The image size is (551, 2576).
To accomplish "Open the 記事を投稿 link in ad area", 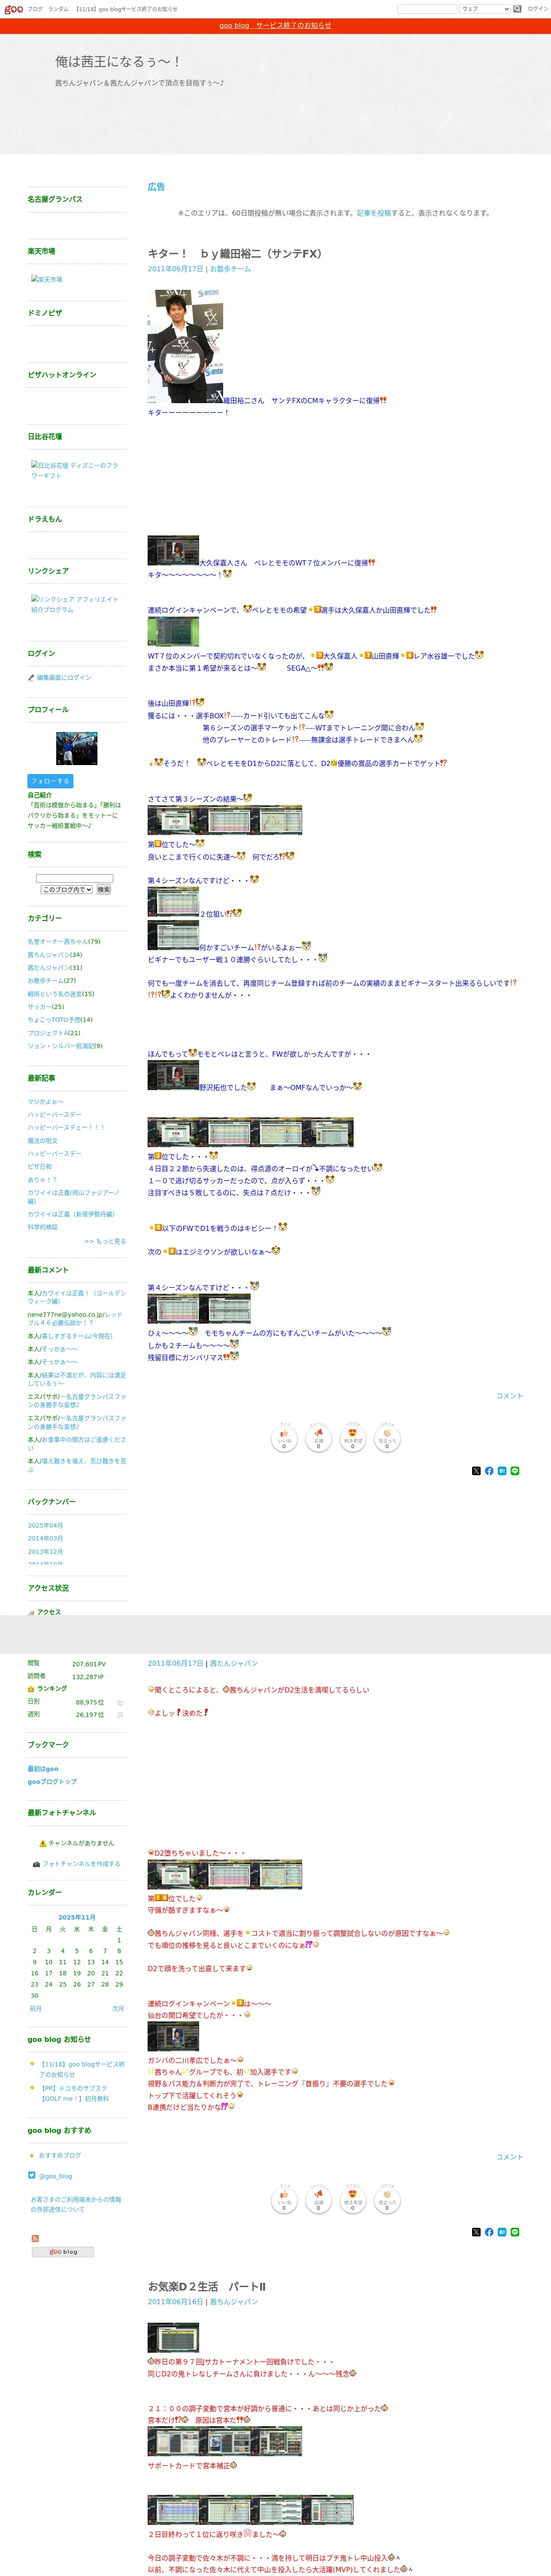I will click(374, 213).
